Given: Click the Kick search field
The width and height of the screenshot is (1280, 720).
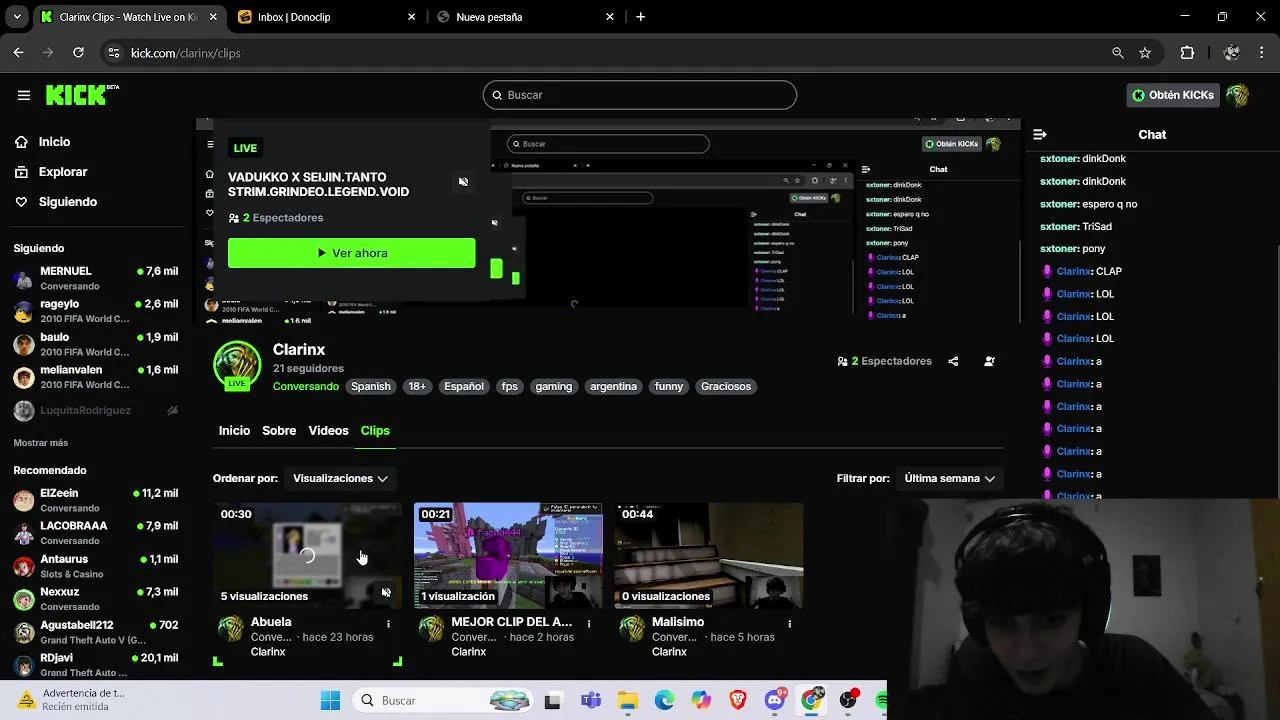Looking at the screenshot, I should (640, 95).
